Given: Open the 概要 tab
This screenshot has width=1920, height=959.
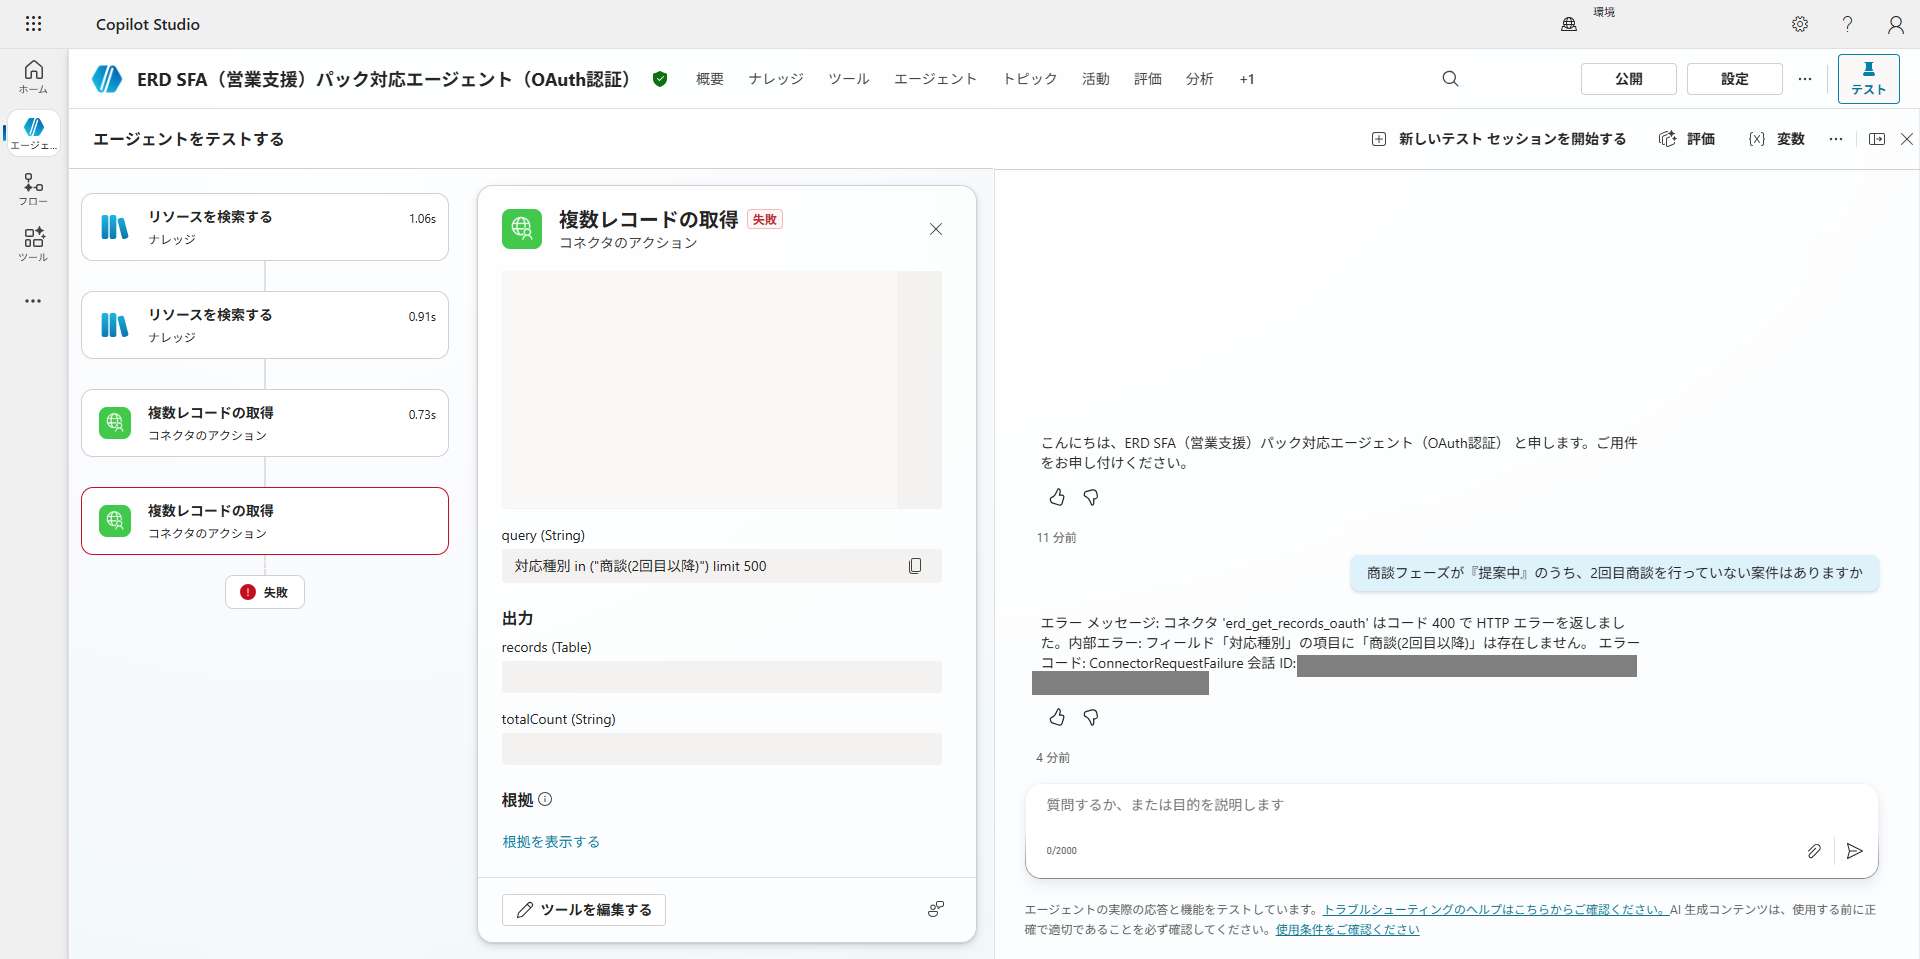Looking at the screenshot, I should (x=710, y=79).
